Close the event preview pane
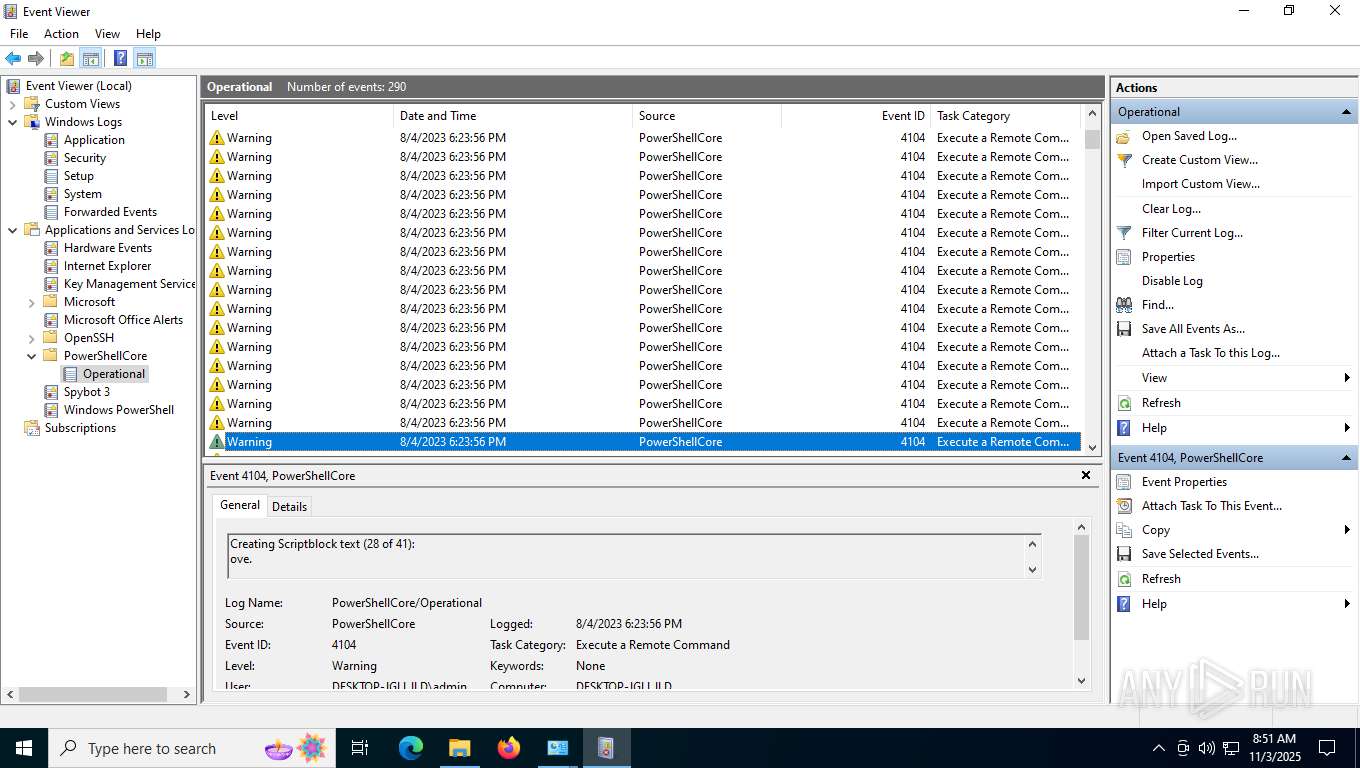The width and height of the screenshot is (1360, 768). (1086, 476)
